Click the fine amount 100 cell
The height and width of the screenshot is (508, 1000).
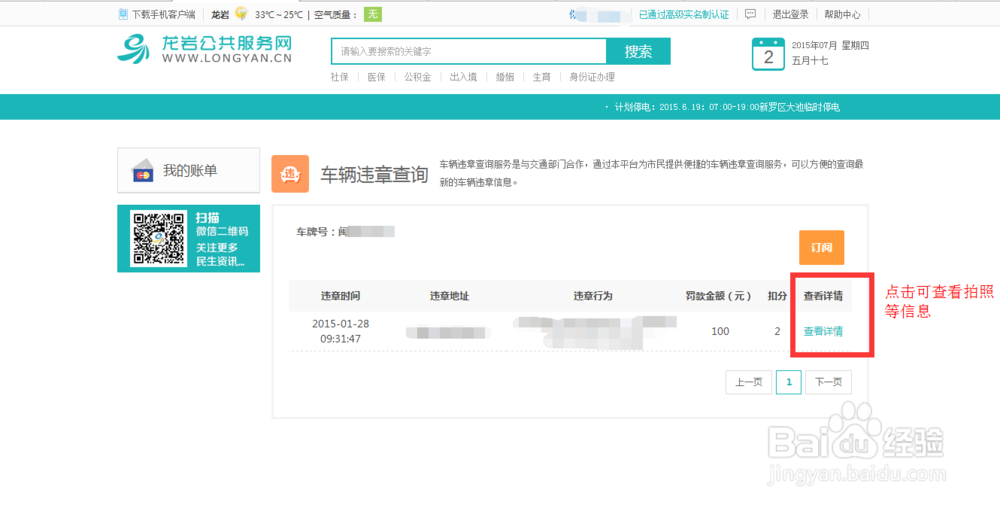point(720,331)
